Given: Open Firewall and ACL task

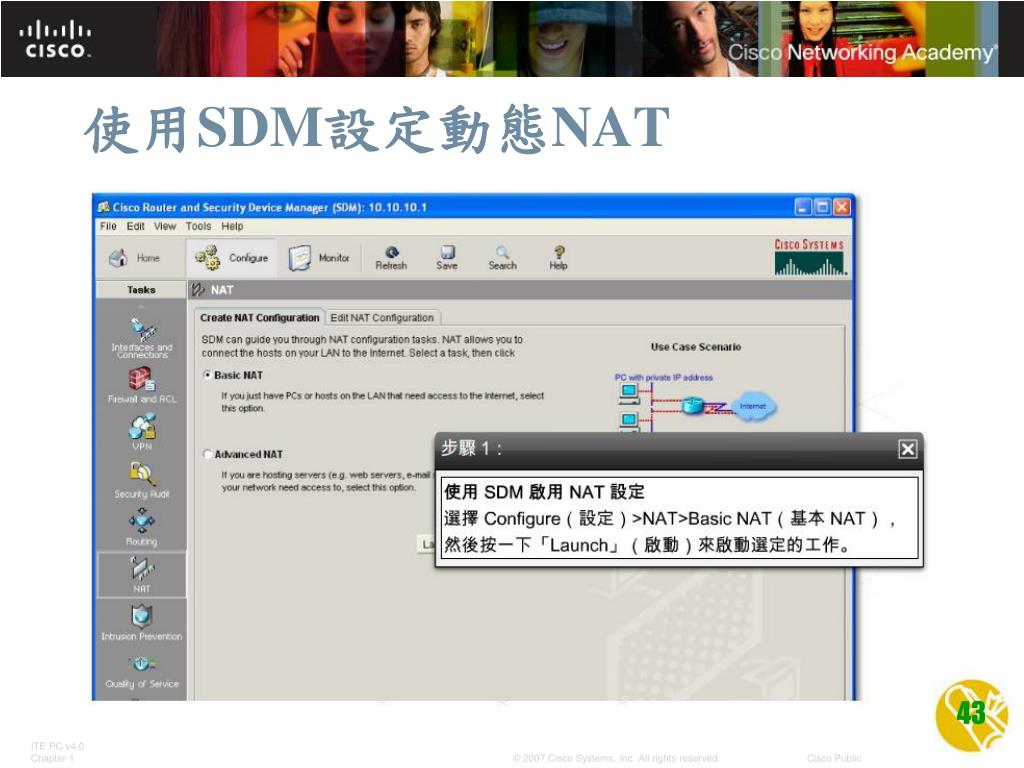Looking at the screenshot, I should click(142, 385).
